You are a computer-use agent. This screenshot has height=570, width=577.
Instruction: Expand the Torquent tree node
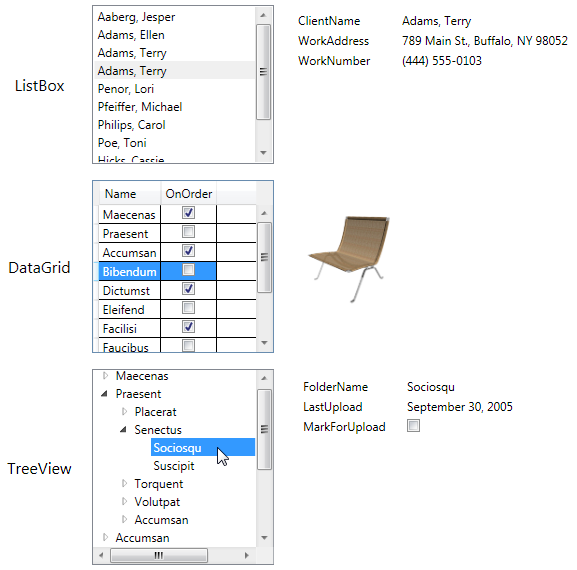pos(124,484)
